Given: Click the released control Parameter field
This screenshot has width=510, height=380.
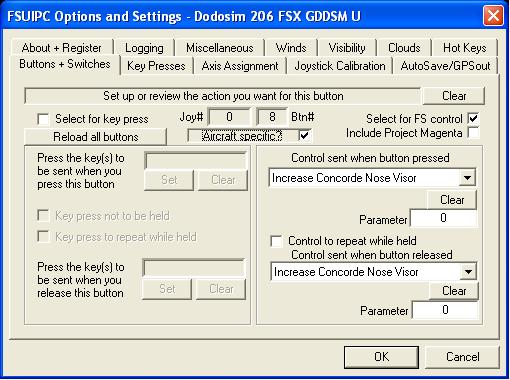Looking at the screenshot, I should [445, 310].
